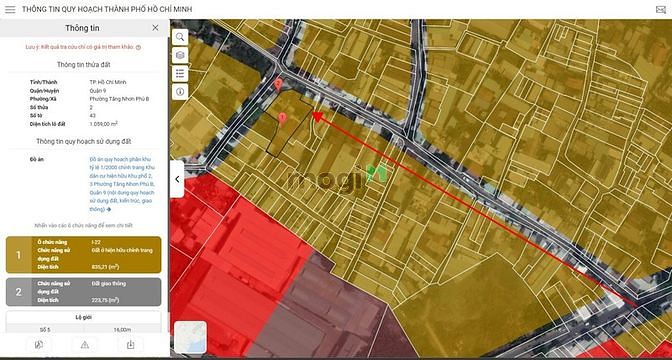Open the map layers stack tool
This screenshot has width=672, height=360.
tap(180, 55)
